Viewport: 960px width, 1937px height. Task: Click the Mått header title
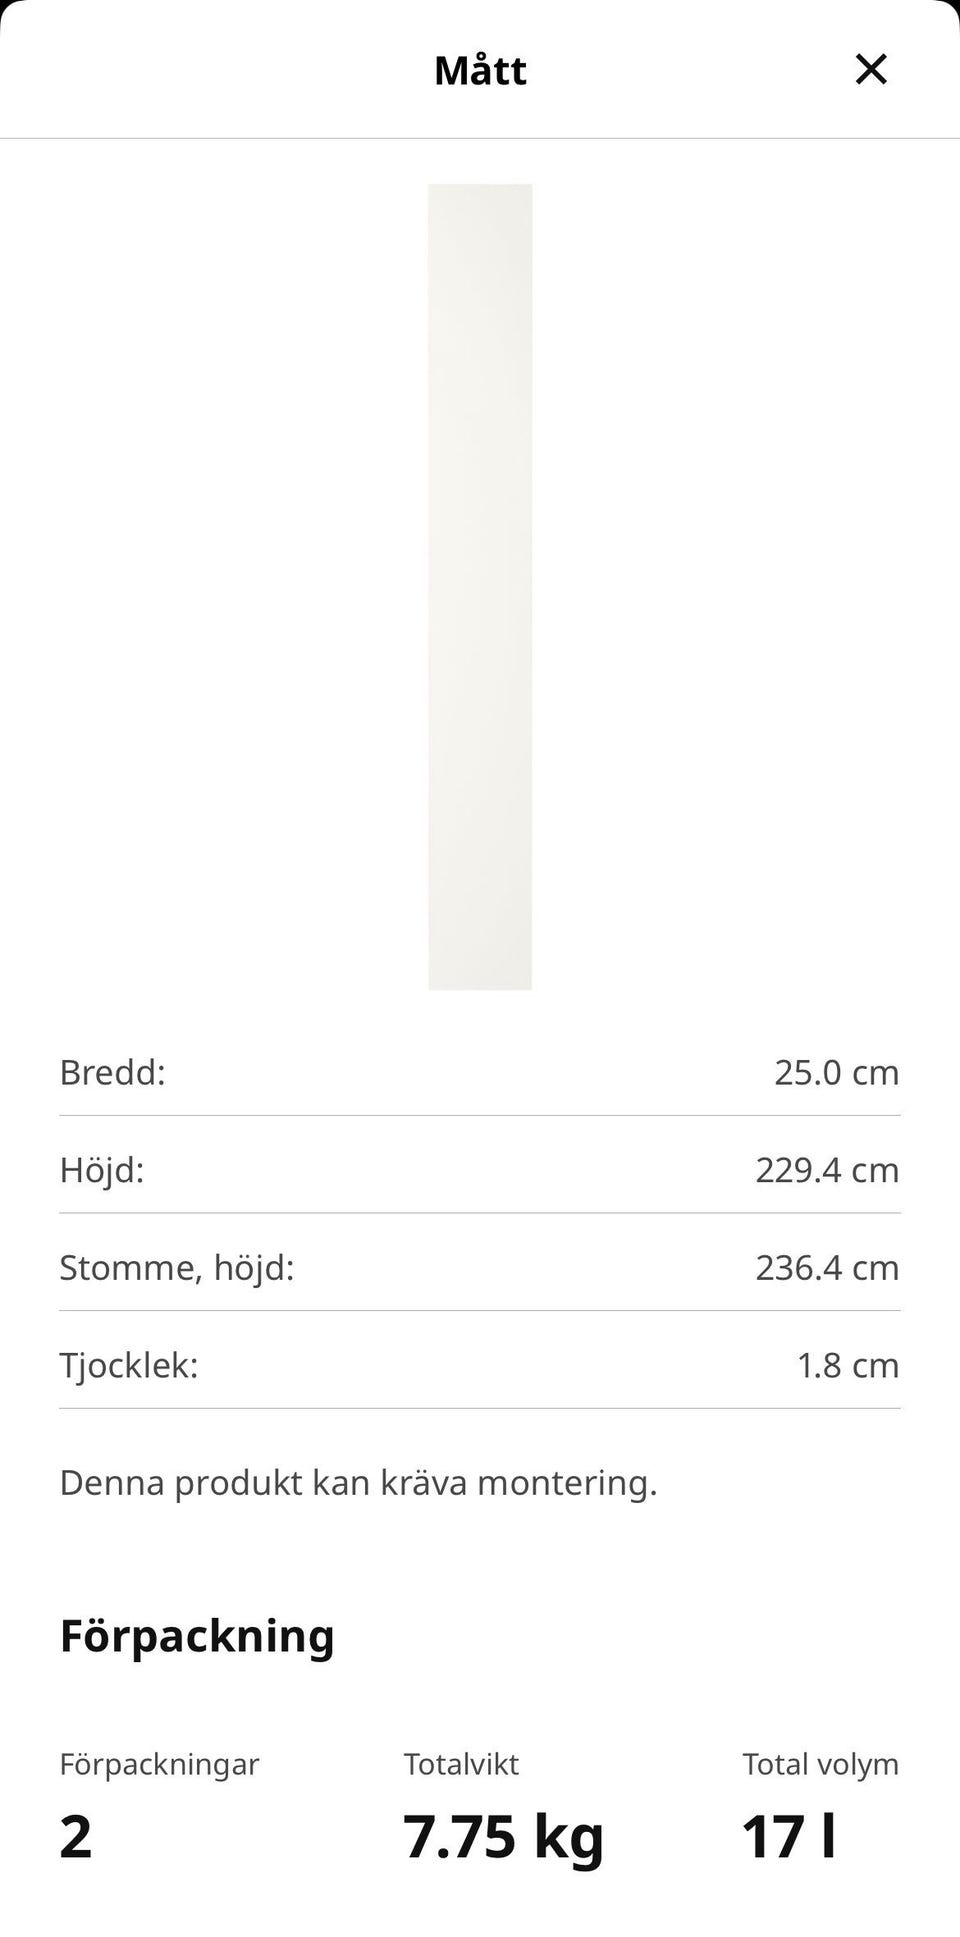(480, 70)
